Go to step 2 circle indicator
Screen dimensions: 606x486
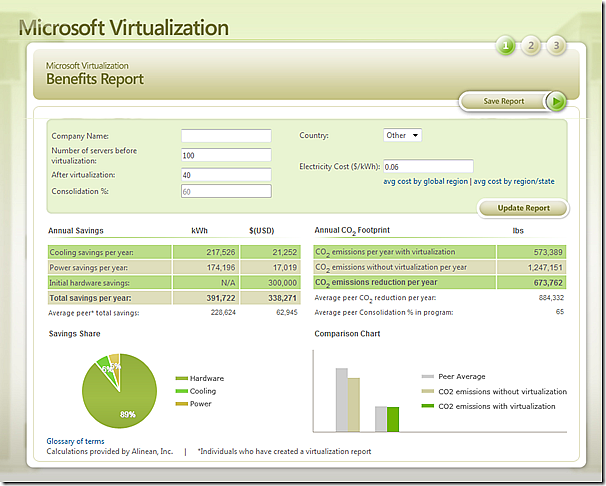point(532,45)
